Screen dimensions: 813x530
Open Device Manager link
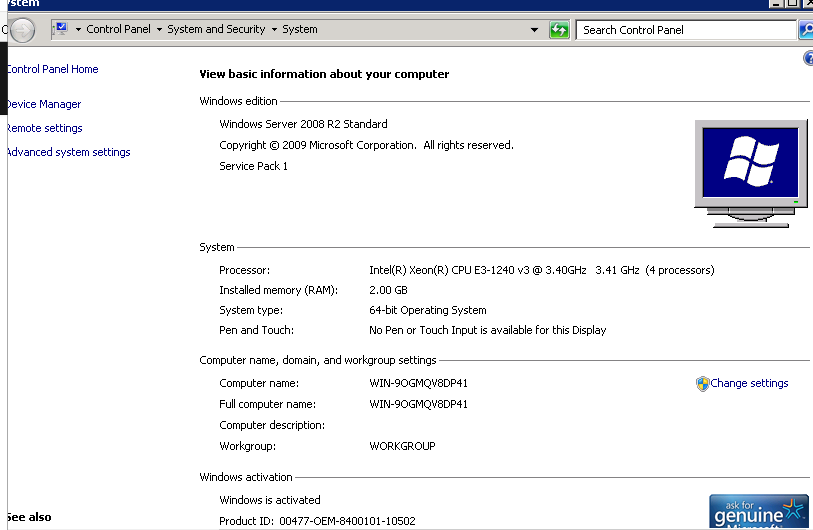coord(44,104)
